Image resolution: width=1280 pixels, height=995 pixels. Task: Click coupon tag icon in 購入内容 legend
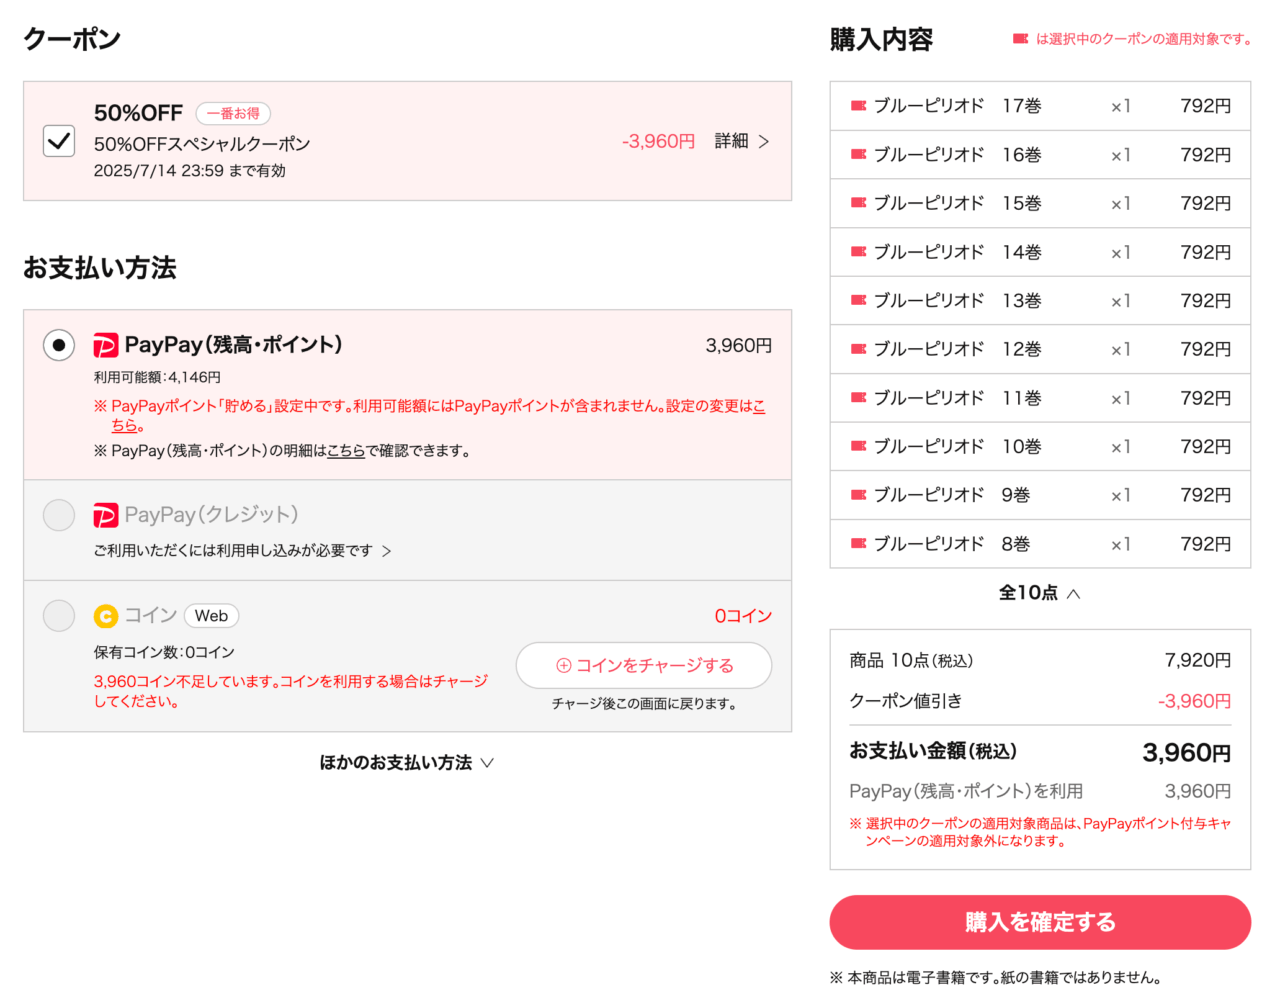click(x=1020, y=39)
